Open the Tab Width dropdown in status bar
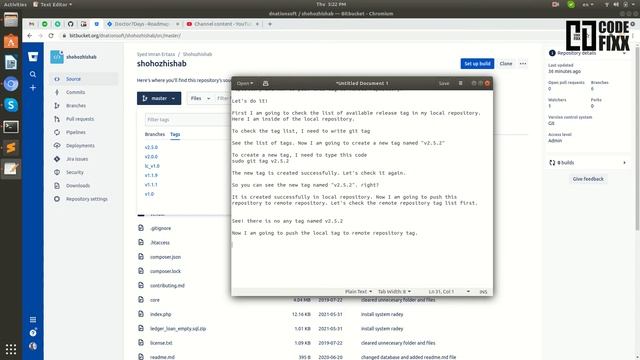Screen dimensions: 640x360 point(394,291)
